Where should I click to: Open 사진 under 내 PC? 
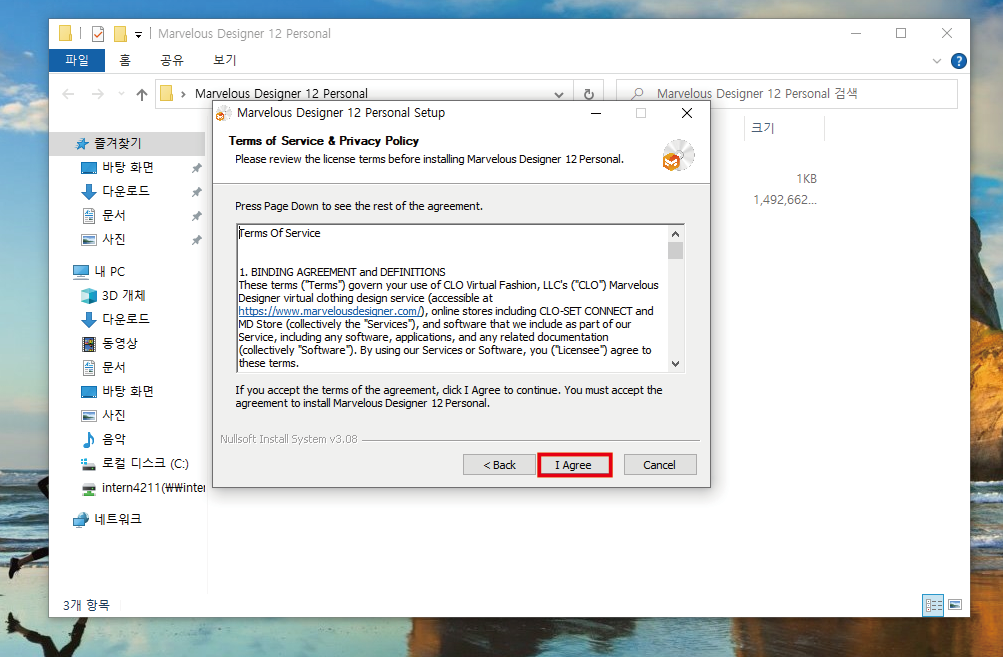[114, 415]
